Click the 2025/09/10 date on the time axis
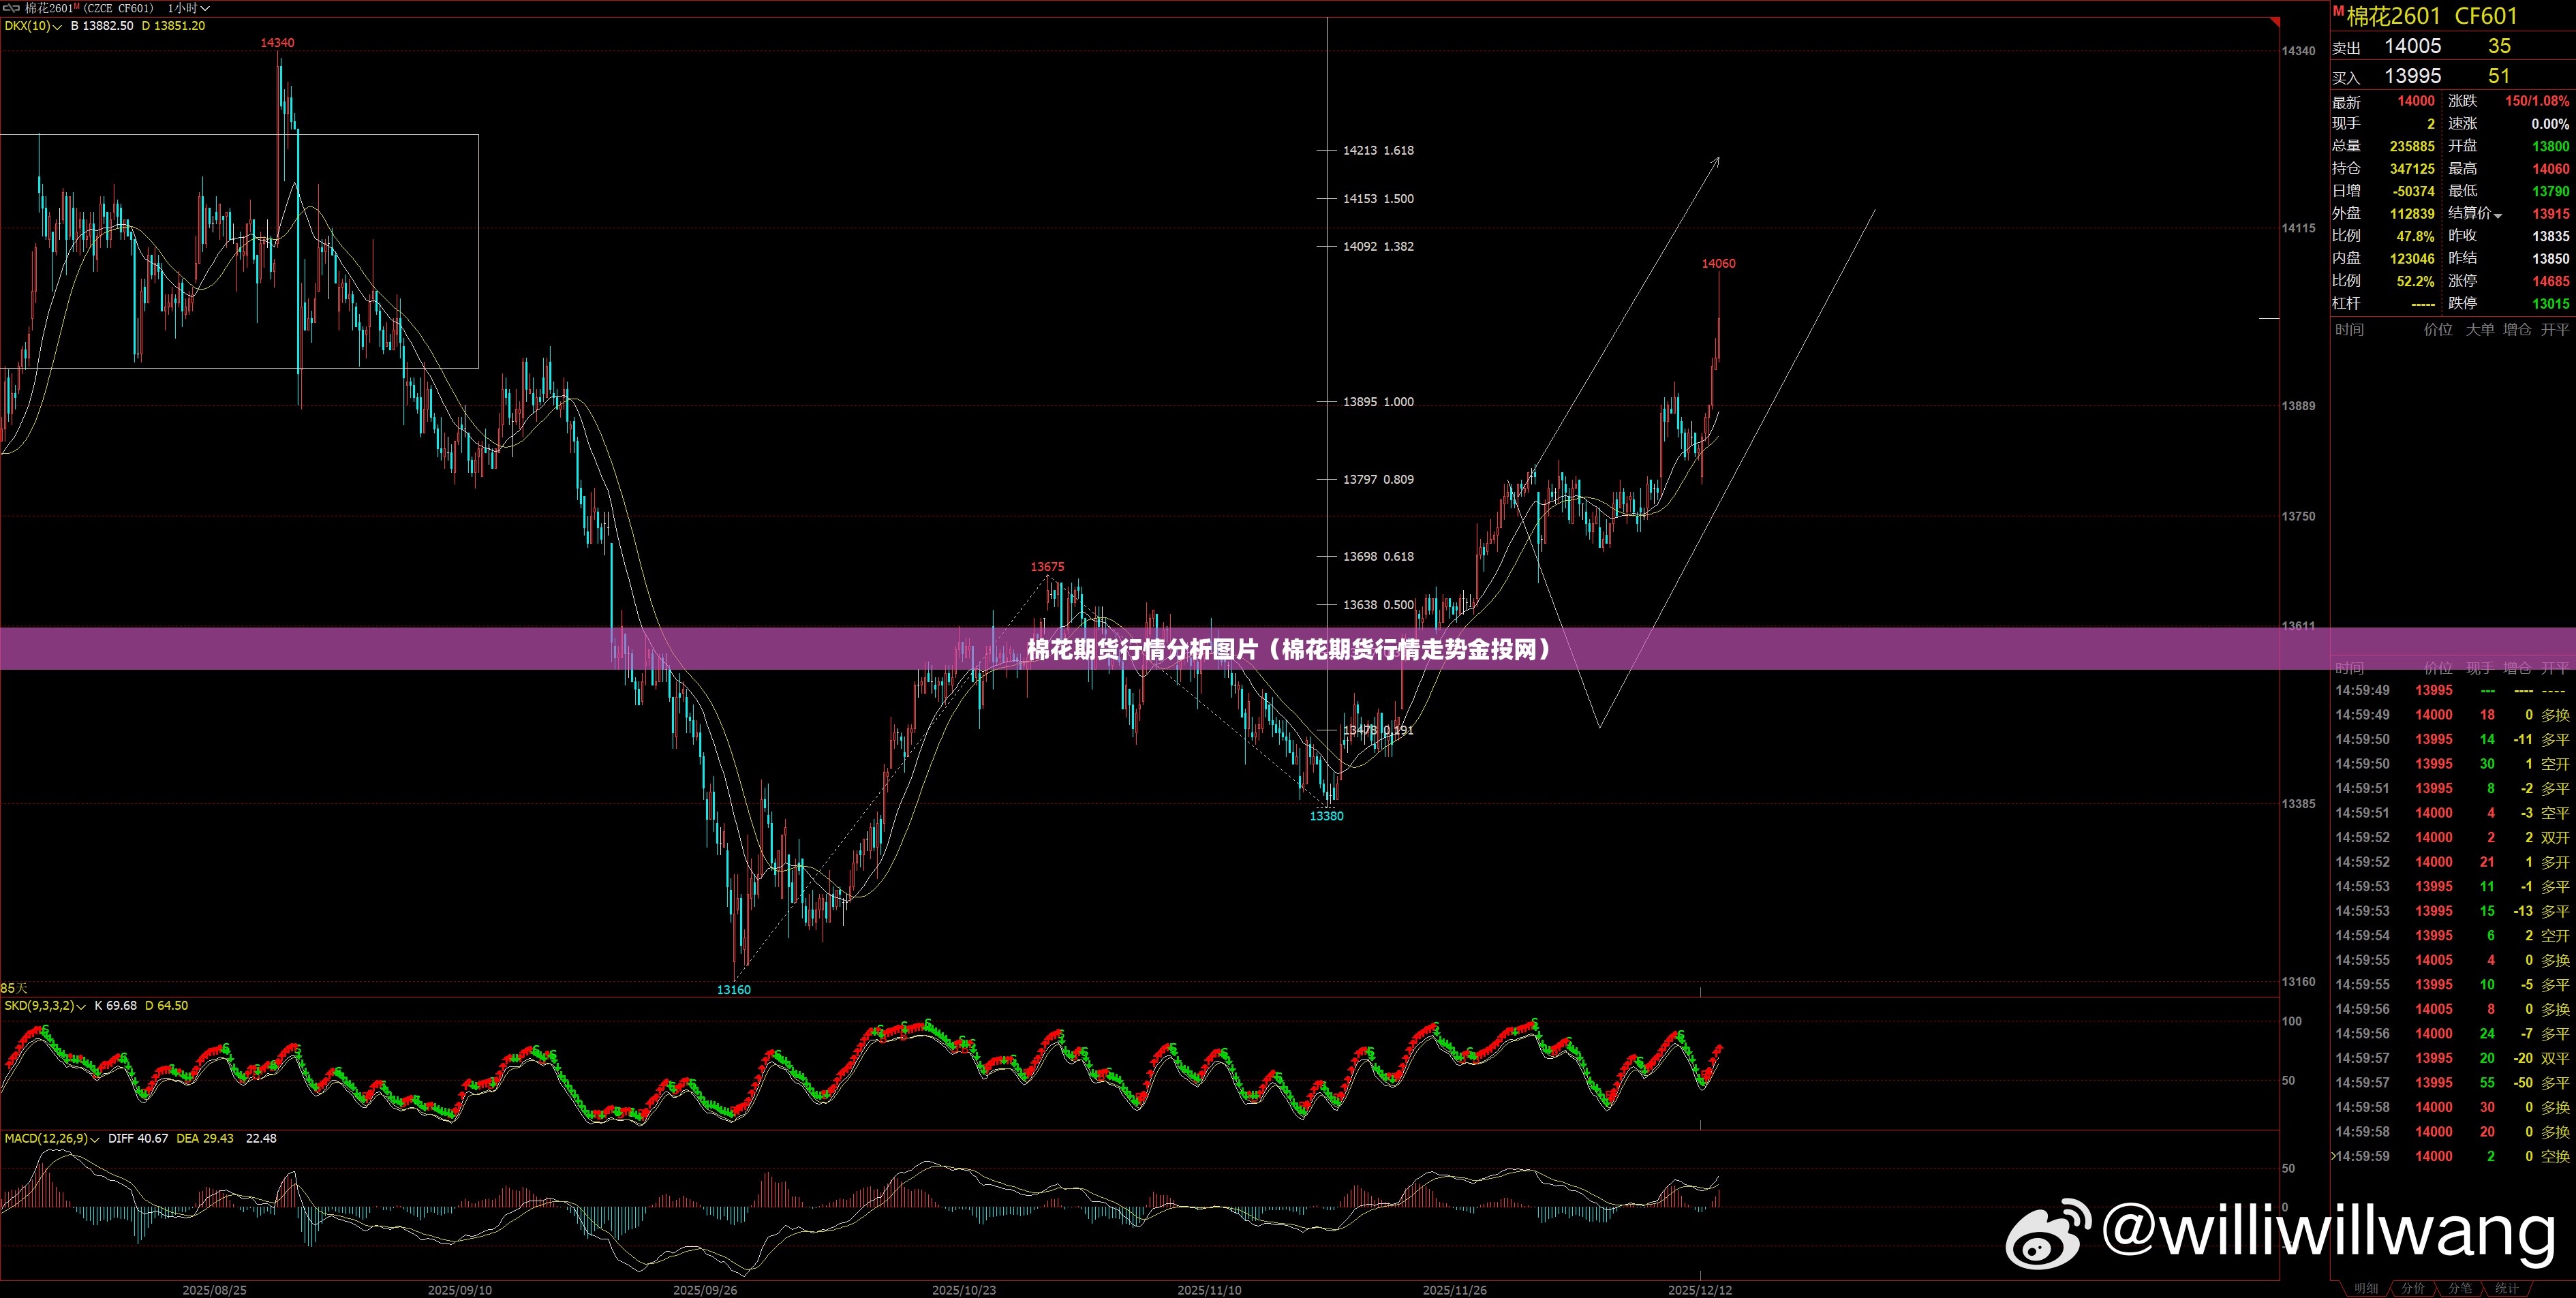 coord(459,1290)
